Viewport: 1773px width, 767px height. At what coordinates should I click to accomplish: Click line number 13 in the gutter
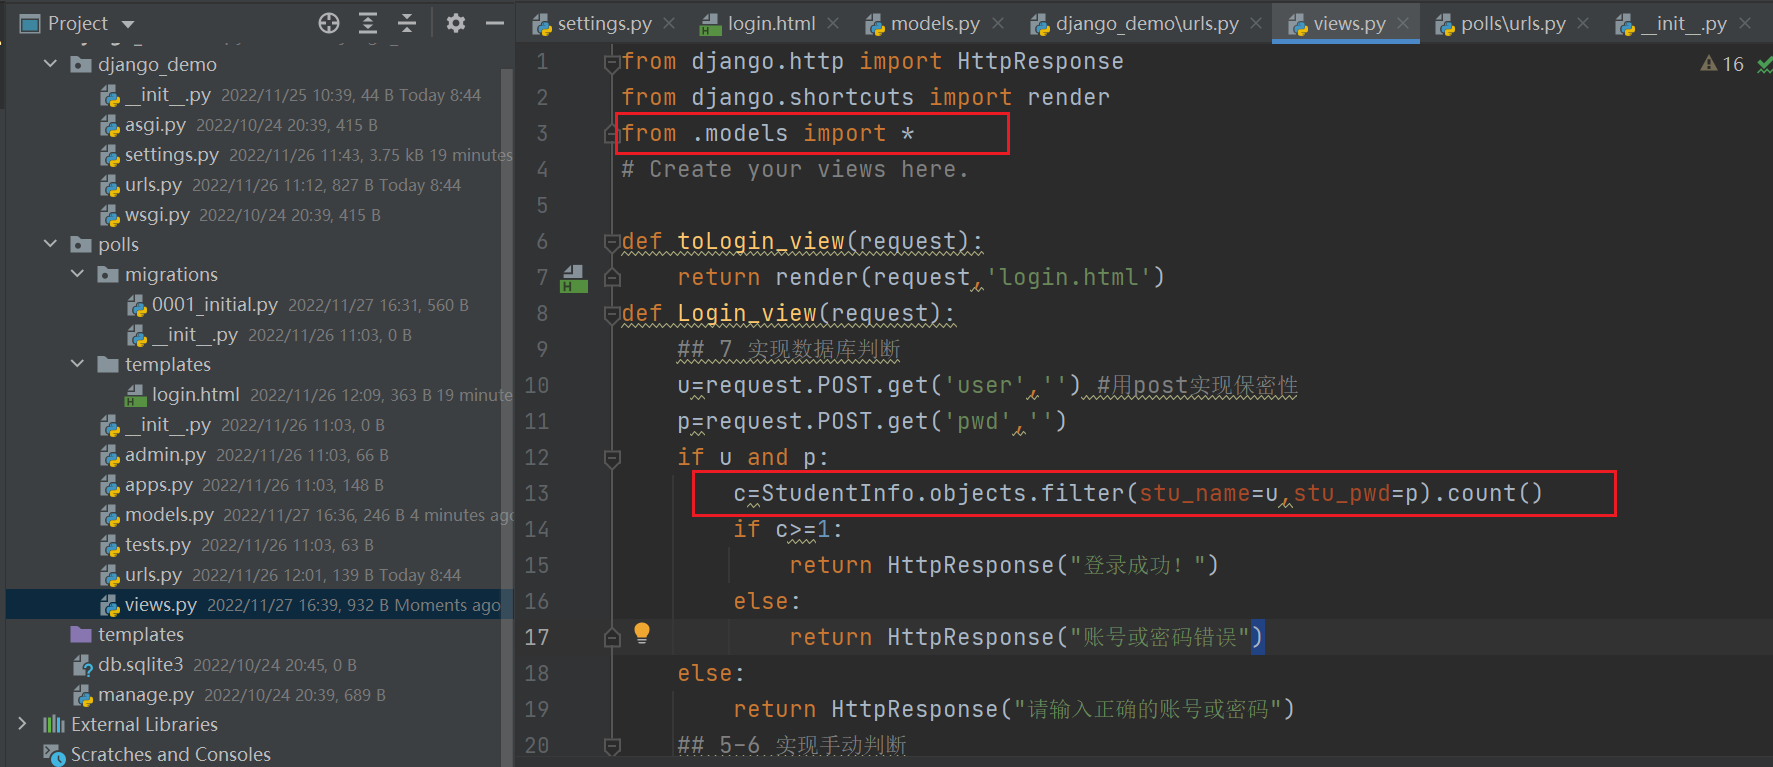pyautogui.click(x=537, y=494)
